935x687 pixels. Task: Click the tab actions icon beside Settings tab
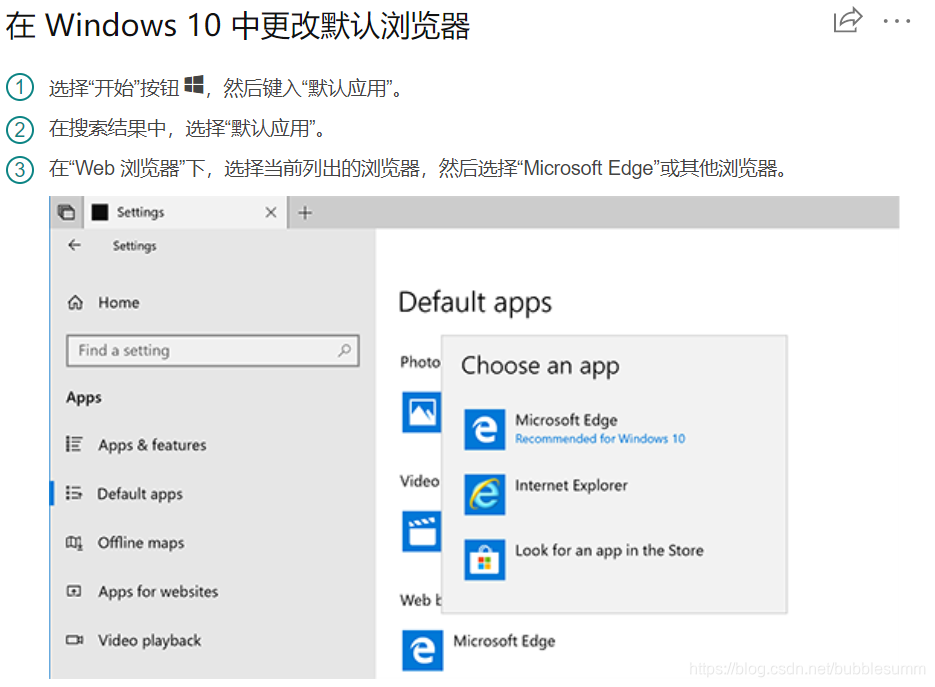click(66, 212)
